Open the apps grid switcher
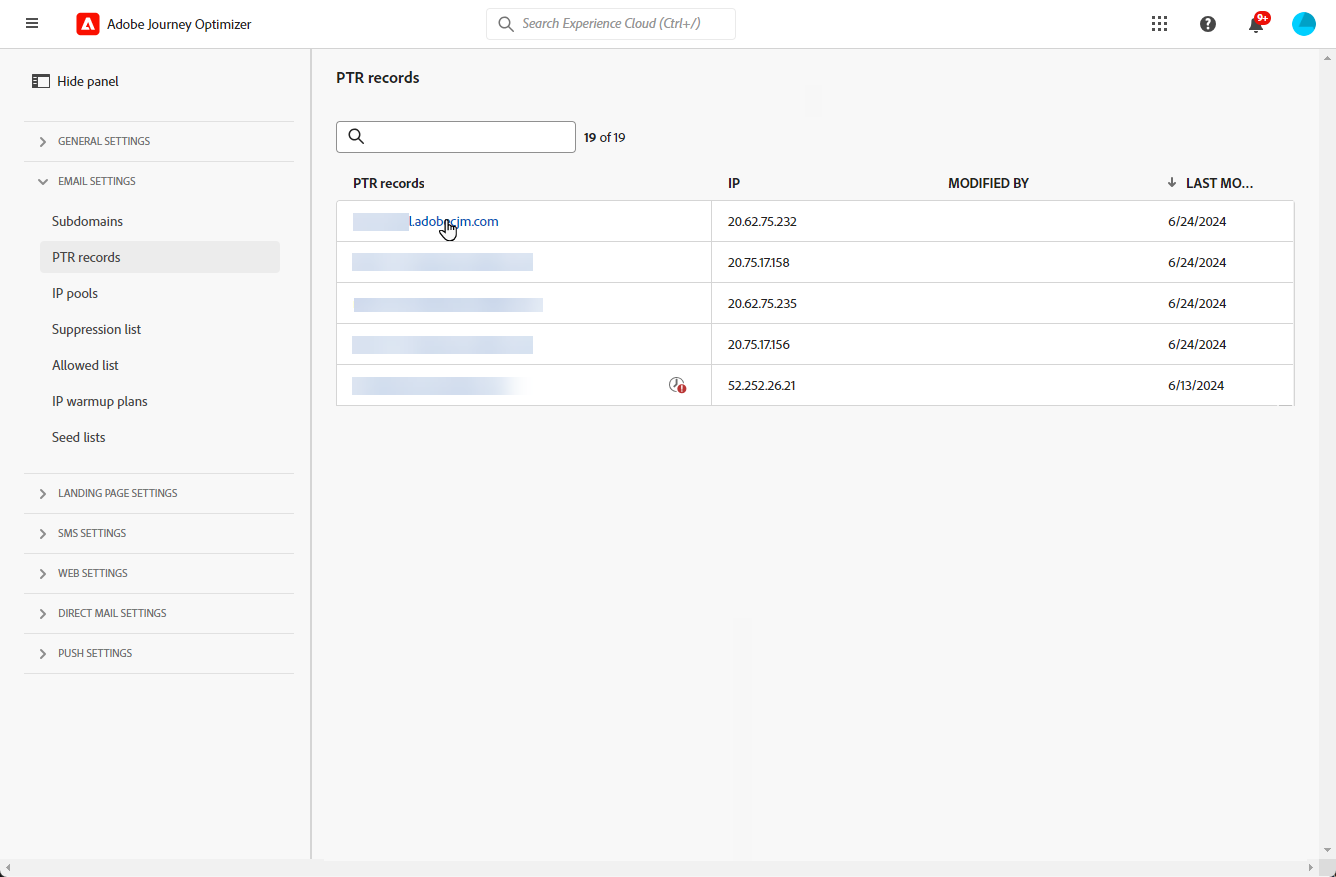 click(x=1159, y=24)
